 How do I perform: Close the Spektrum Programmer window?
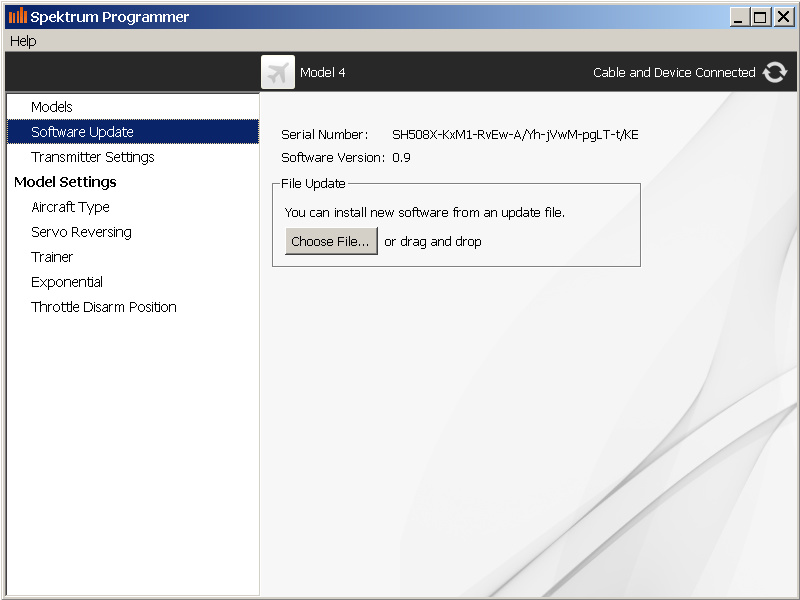pyautogui.click(x=782, y=17)
